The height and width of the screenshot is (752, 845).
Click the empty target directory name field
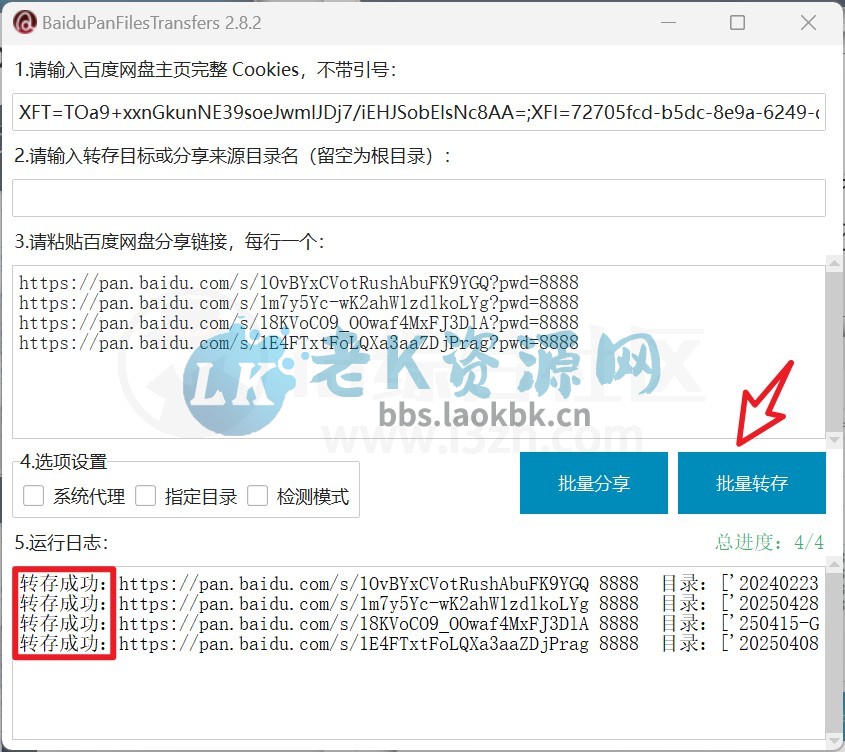tap(419, 198)
